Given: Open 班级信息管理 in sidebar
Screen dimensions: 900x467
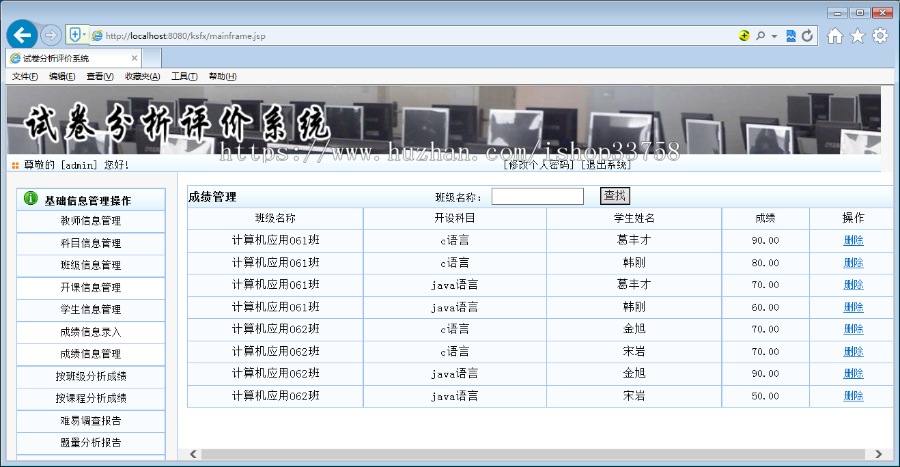Looking at the screenshot, I should tap(91, 265).
